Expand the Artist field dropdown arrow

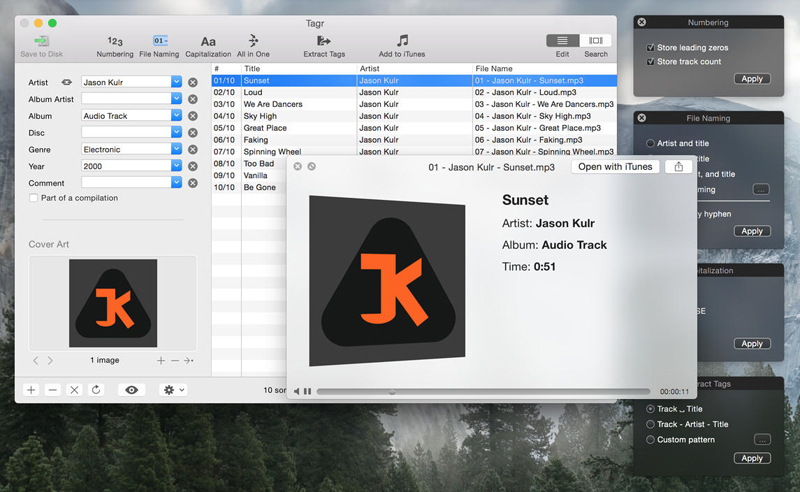coord(177,82)
